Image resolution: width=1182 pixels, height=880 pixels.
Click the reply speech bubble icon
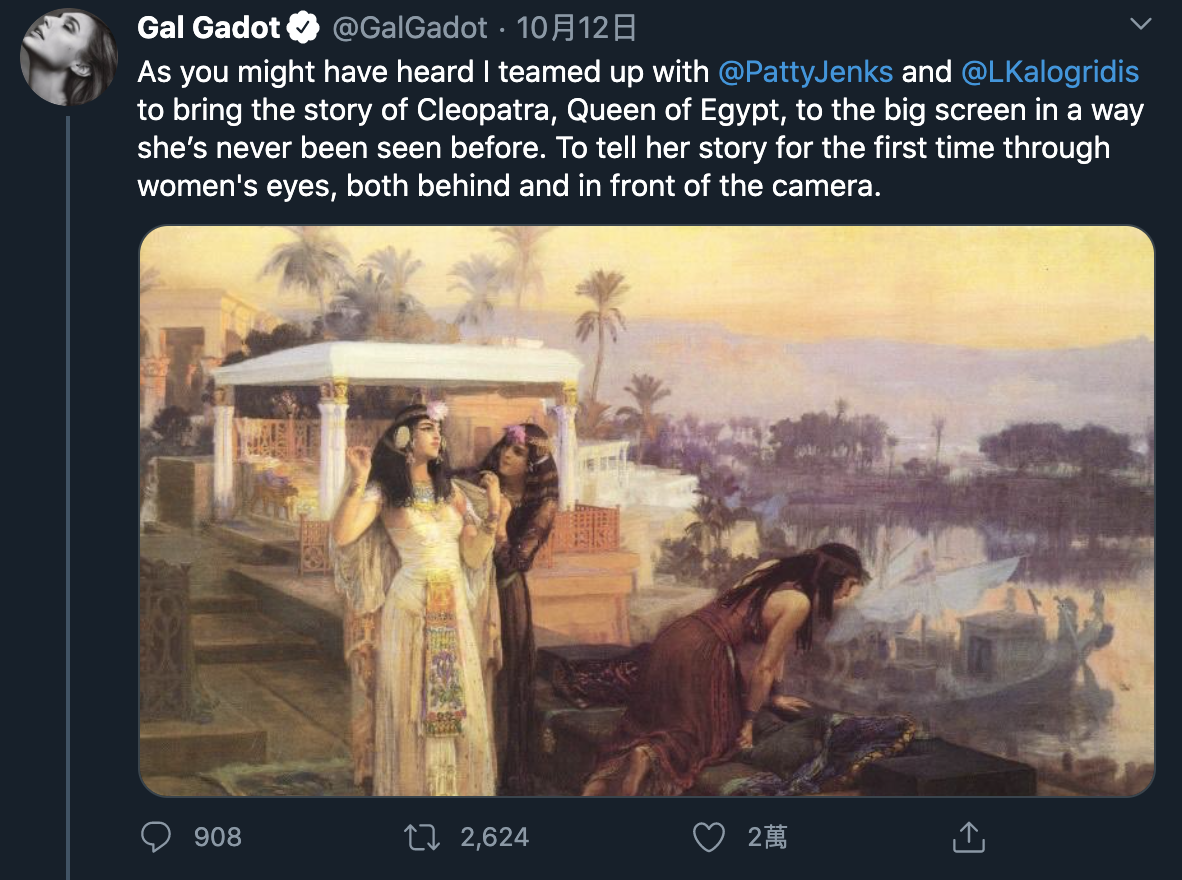point(156,836)
